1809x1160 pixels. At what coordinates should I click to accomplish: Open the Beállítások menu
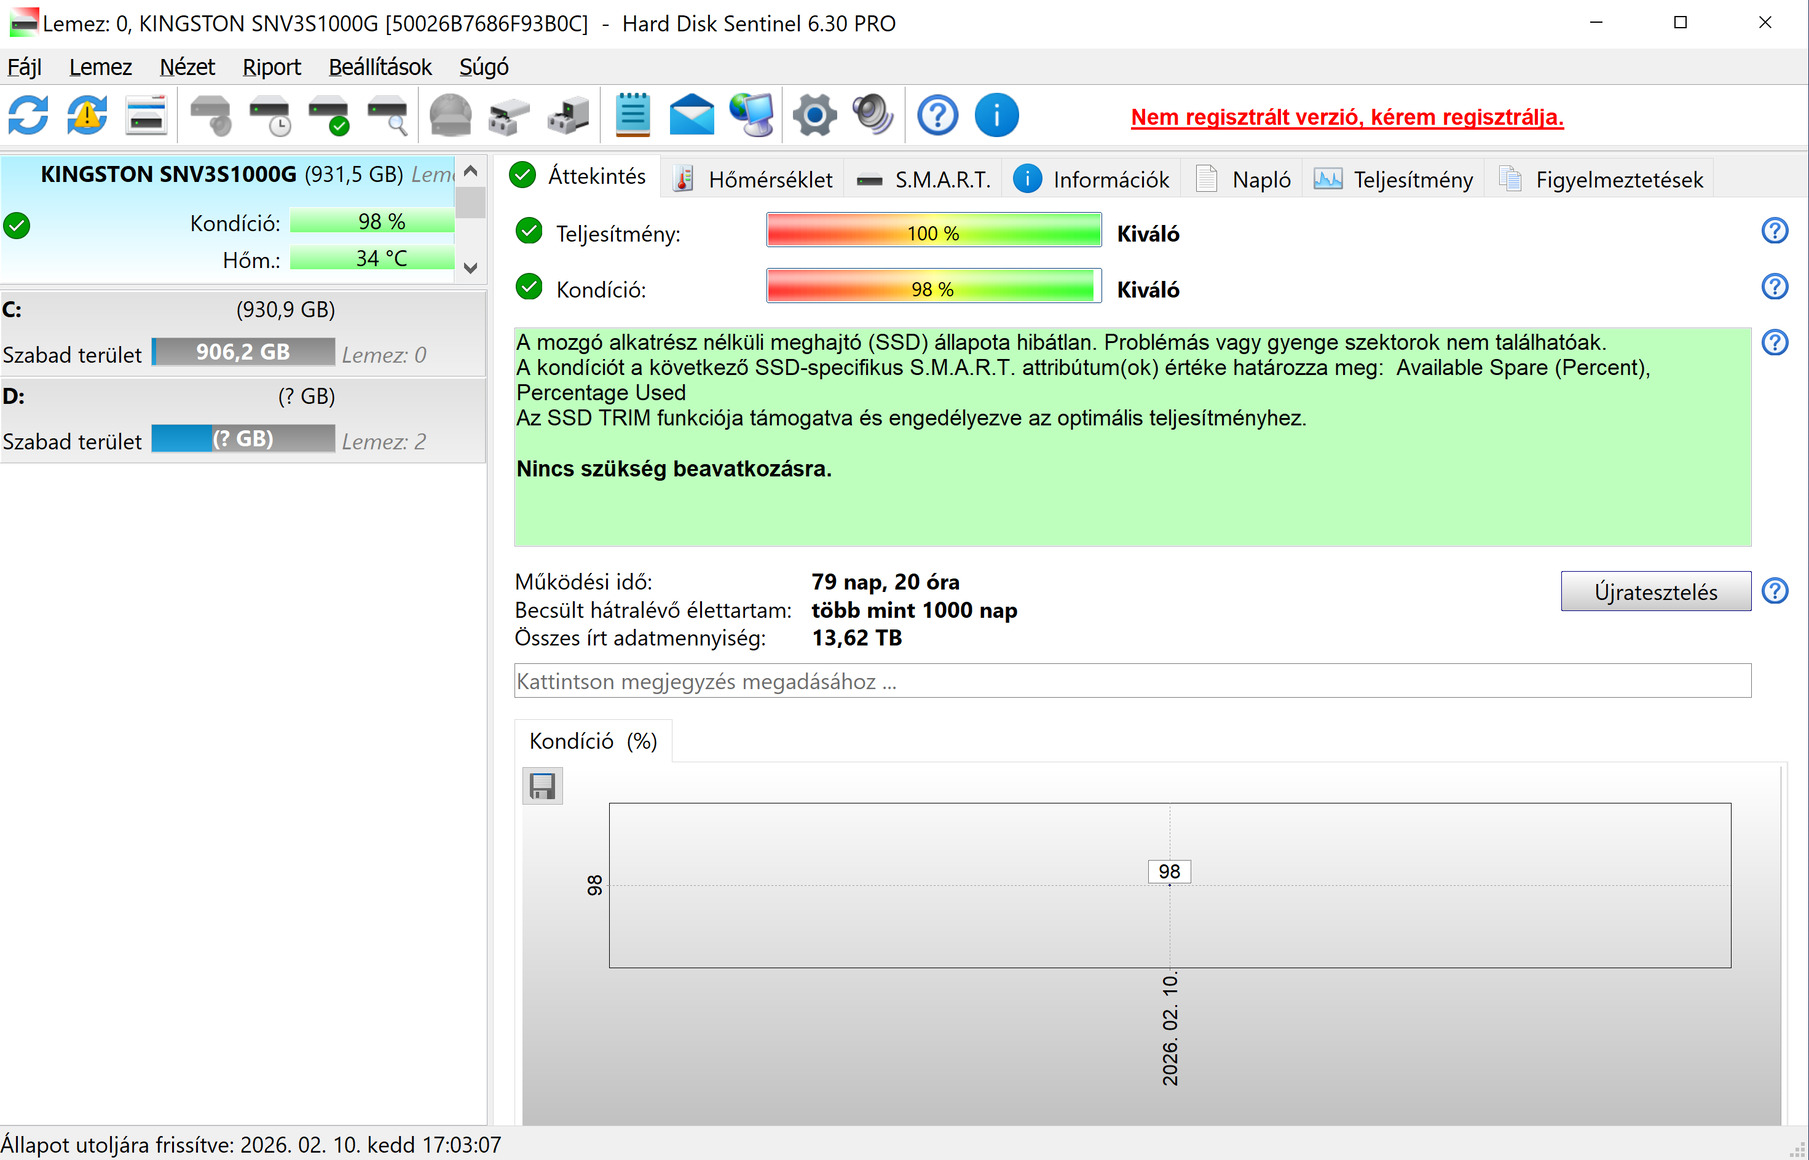pos(380,67)
